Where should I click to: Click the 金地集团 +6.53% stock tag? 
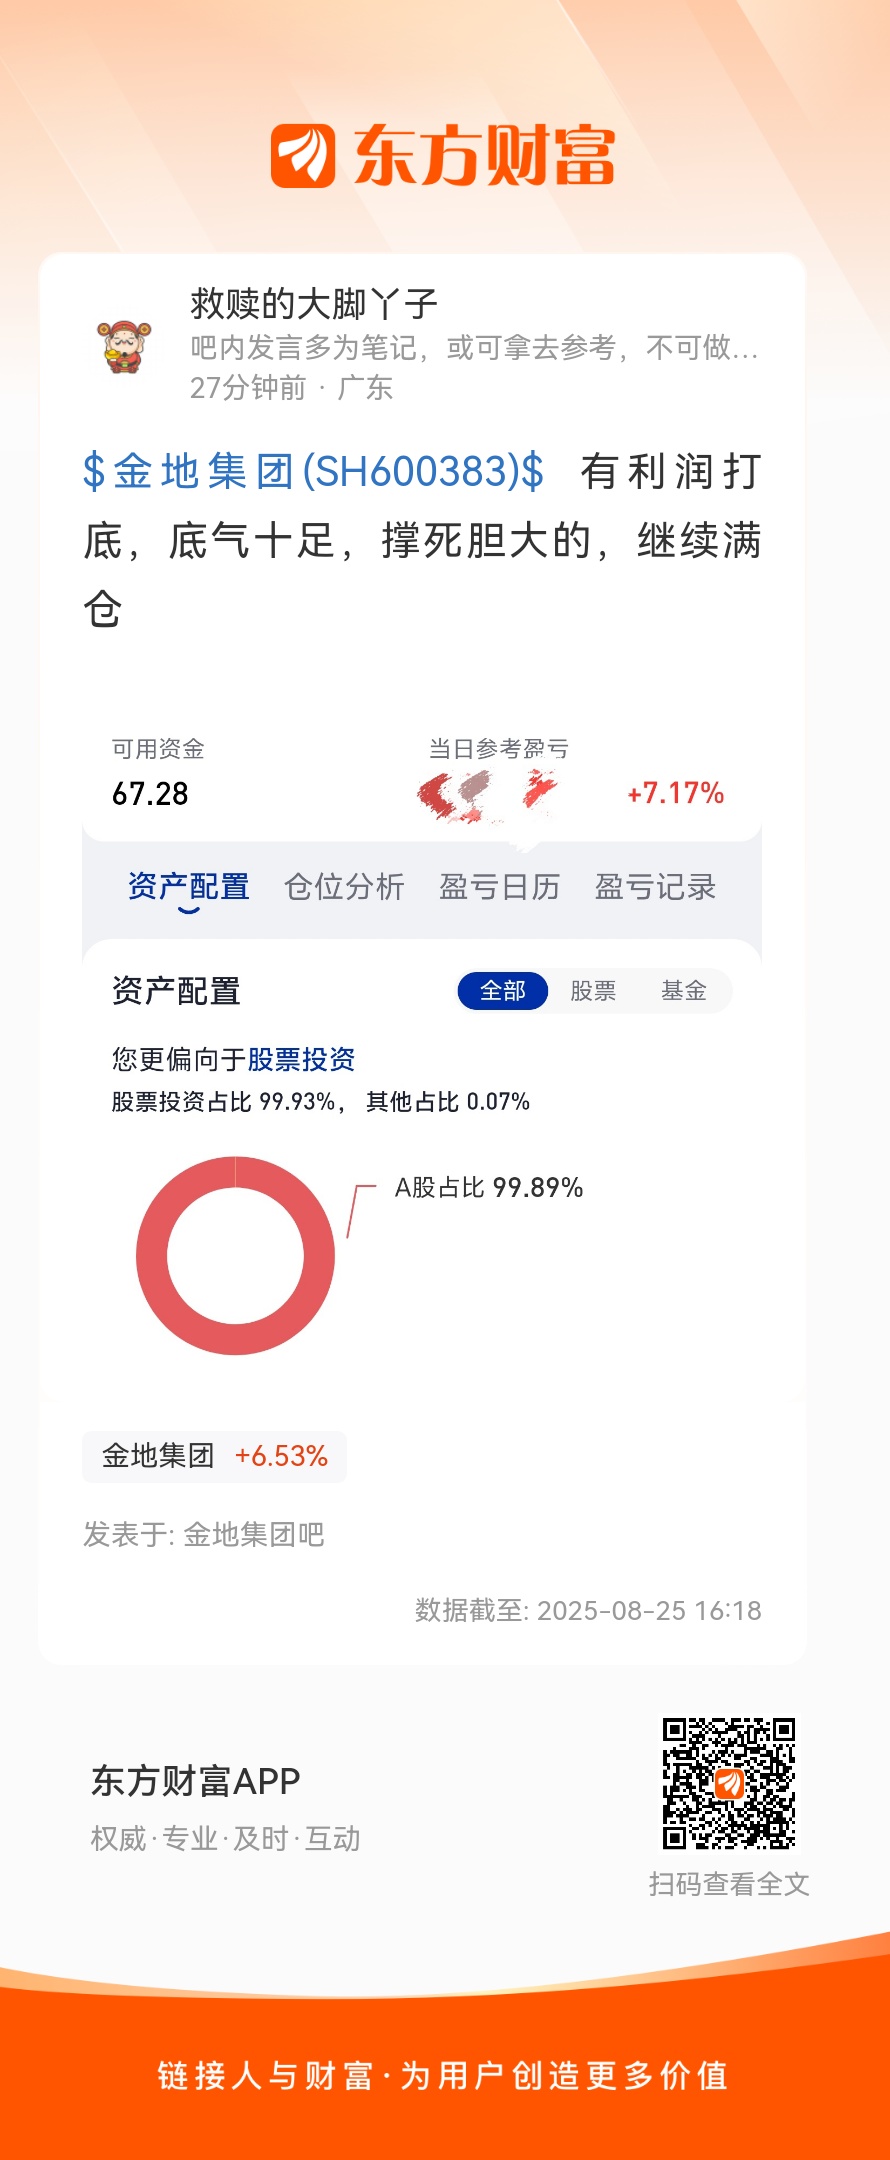214,1456
